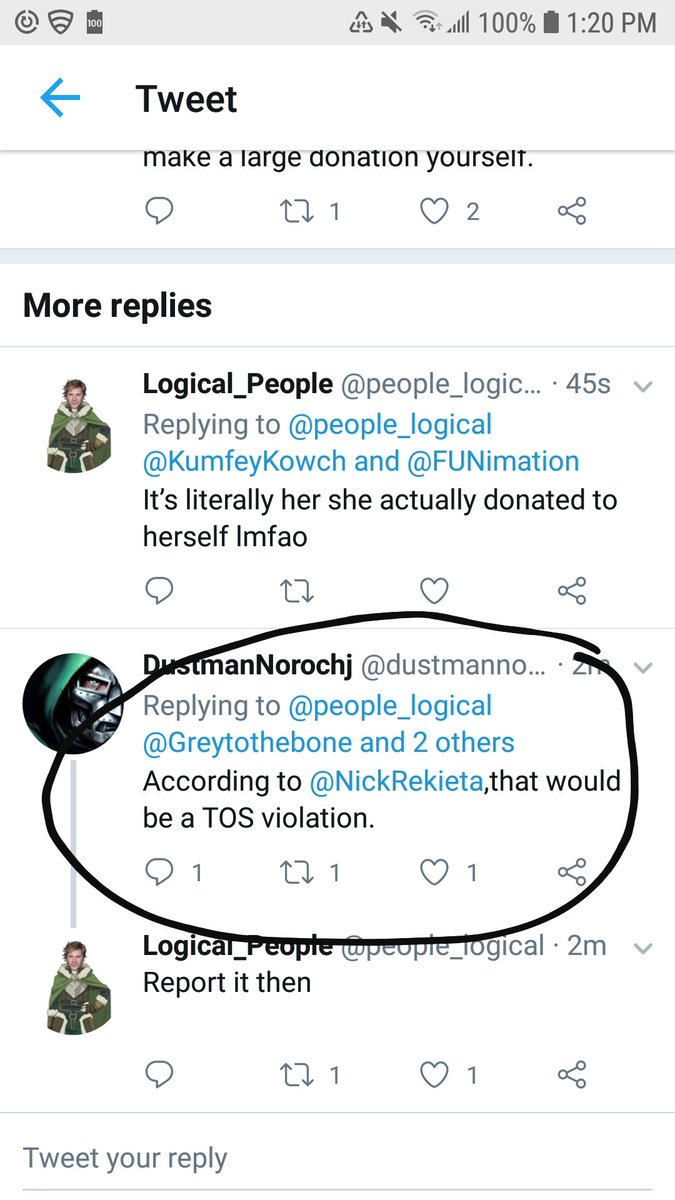
Task: Like DustmanNorochj's TOS violation tweet
Action: coord(434,873)
